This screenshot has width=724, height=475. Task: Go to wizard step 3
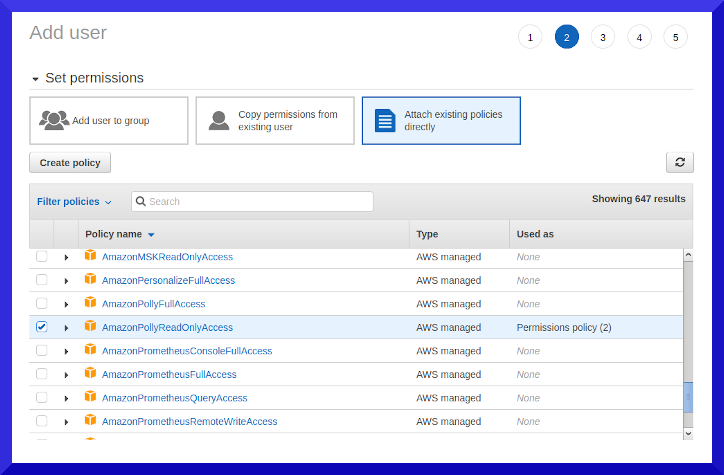[603, 37]
